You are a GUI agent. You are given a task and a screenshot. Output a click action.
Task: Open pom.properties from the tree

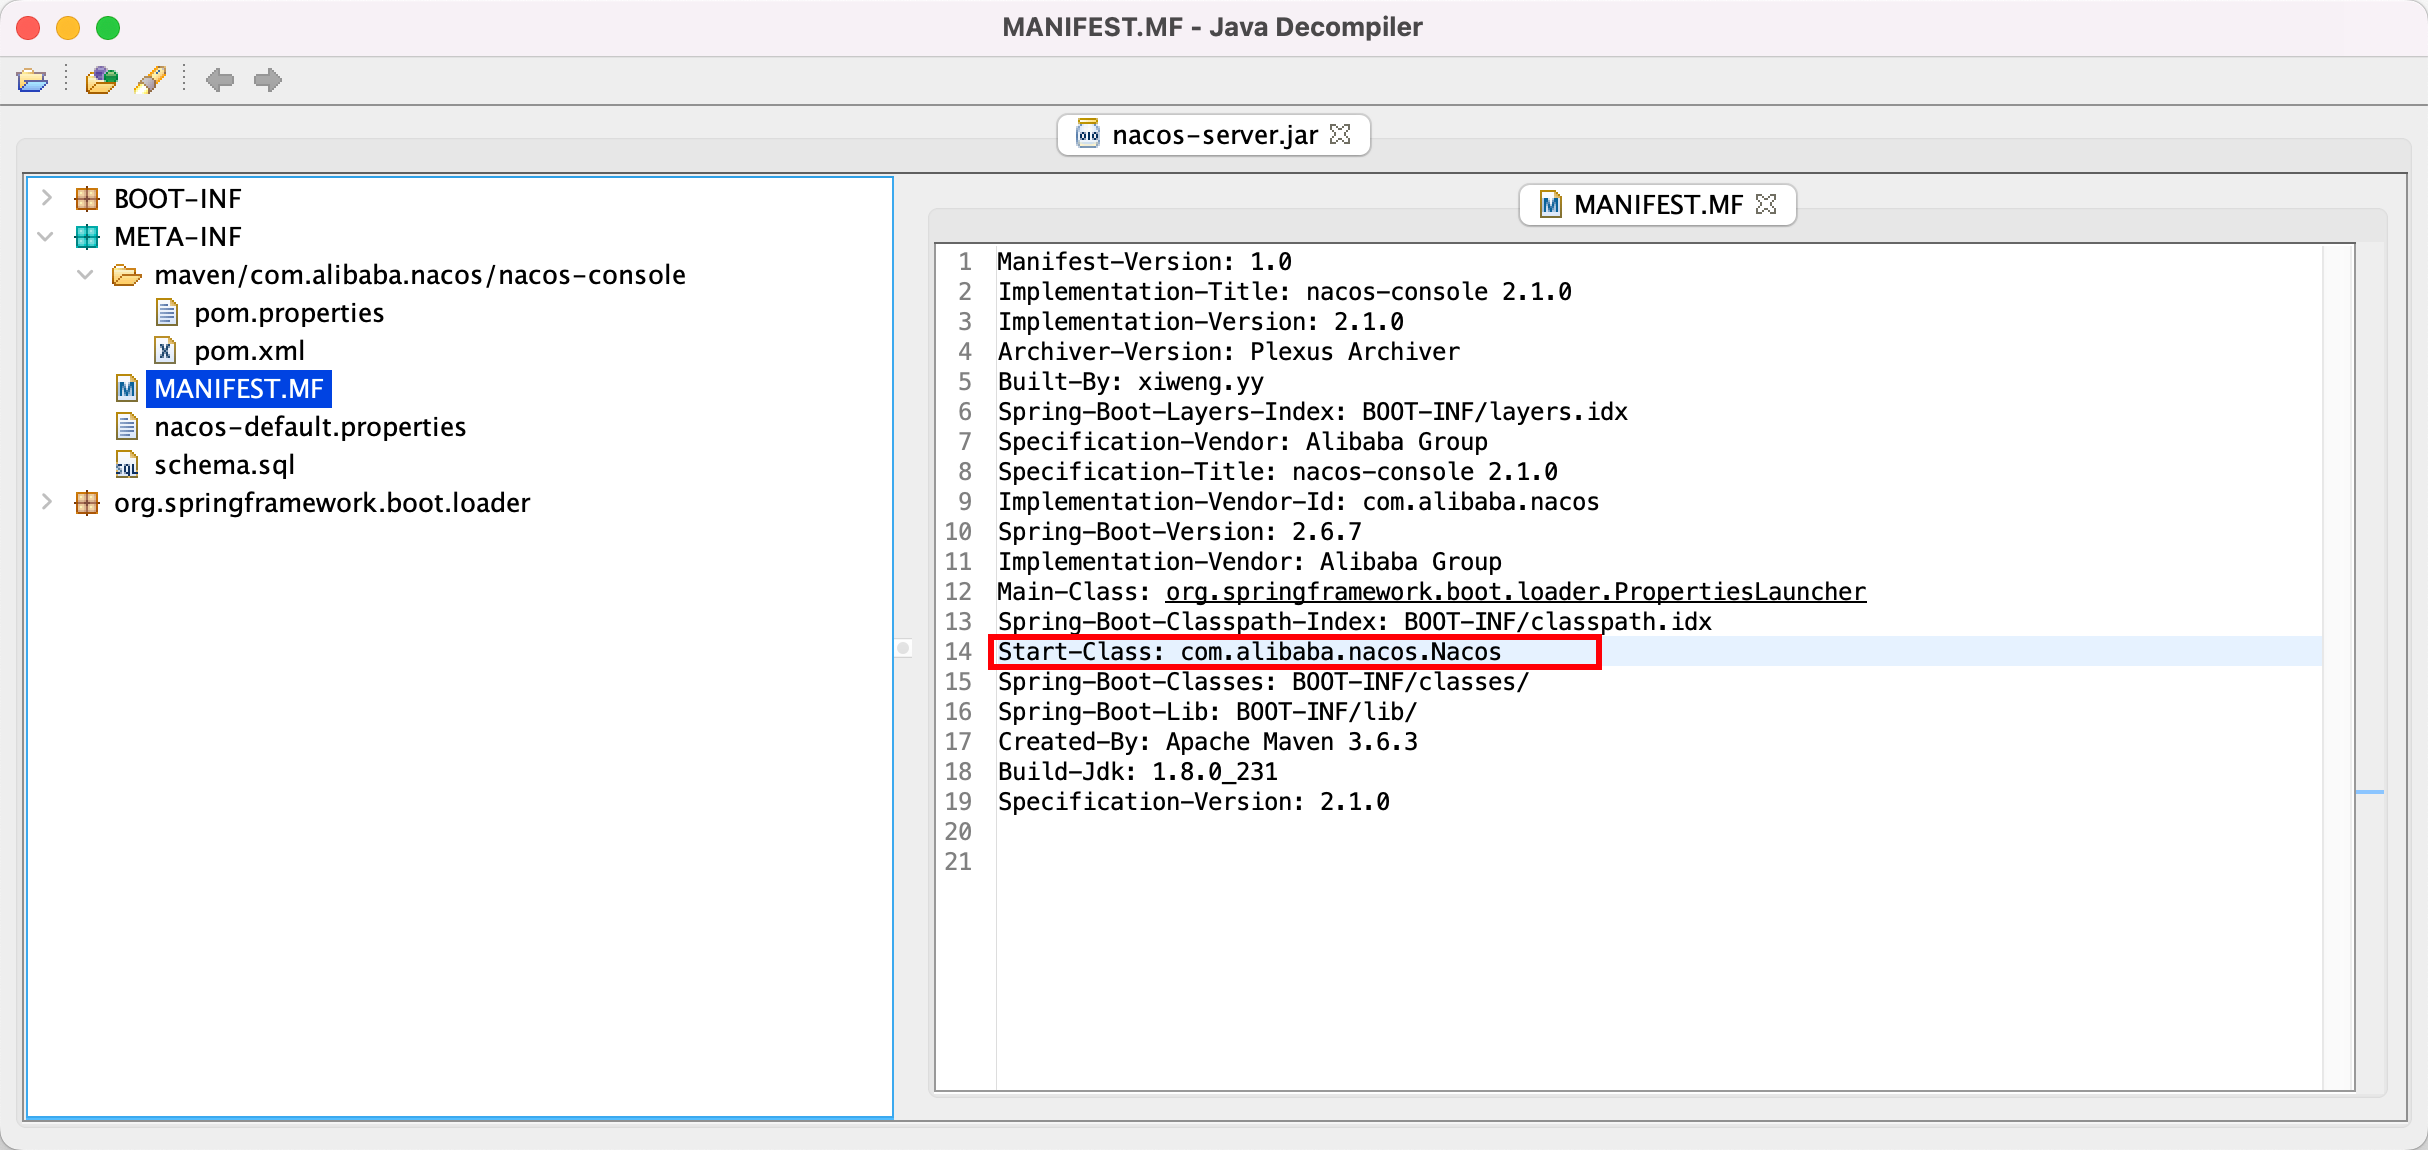pos(289,313)
